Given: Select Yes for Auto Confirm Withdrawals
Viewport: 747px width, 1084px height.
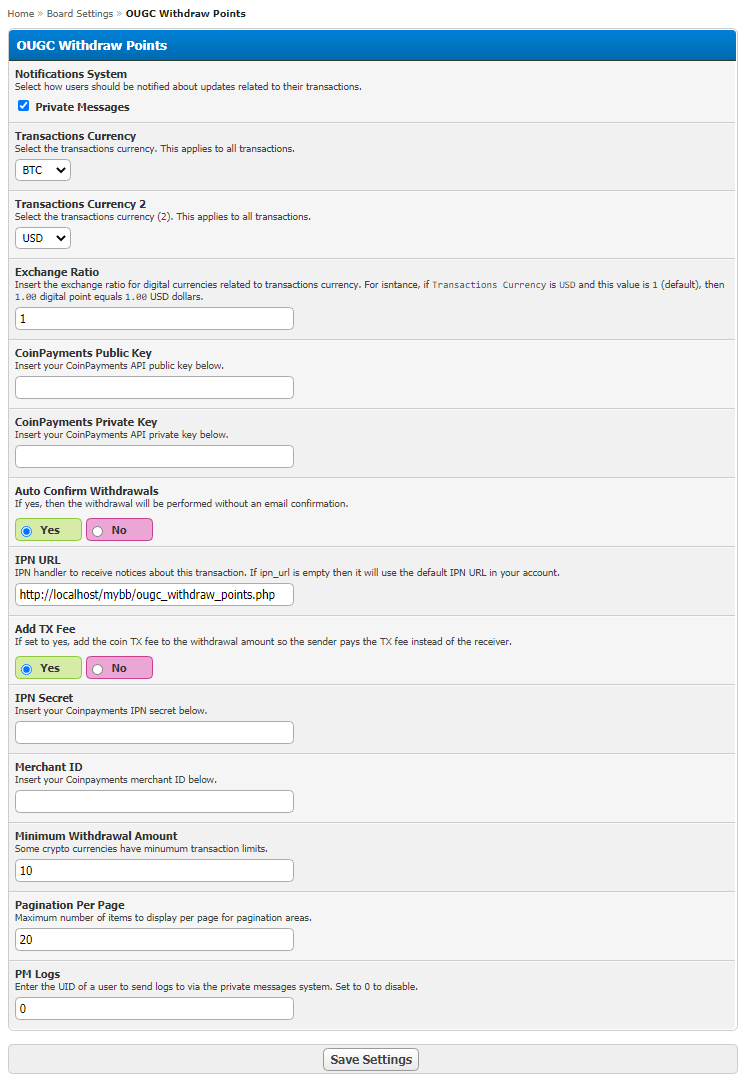Looking at the screenshot, I should click(48, 530).
